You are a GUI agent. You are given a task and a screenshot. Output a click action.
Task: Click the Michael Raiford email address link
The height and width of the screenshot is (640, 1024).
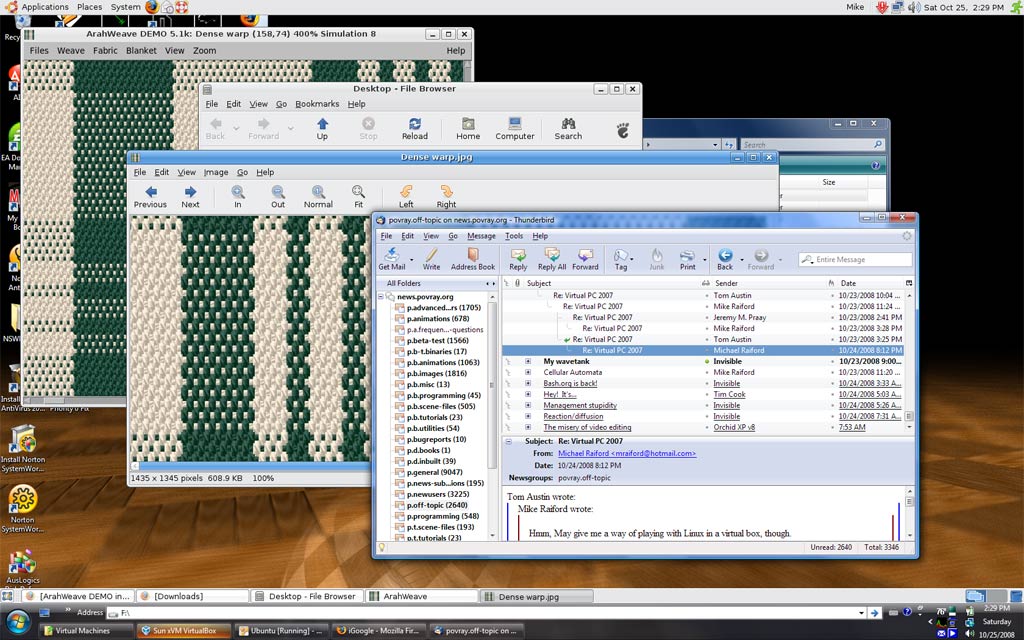(x=626, y=453)
